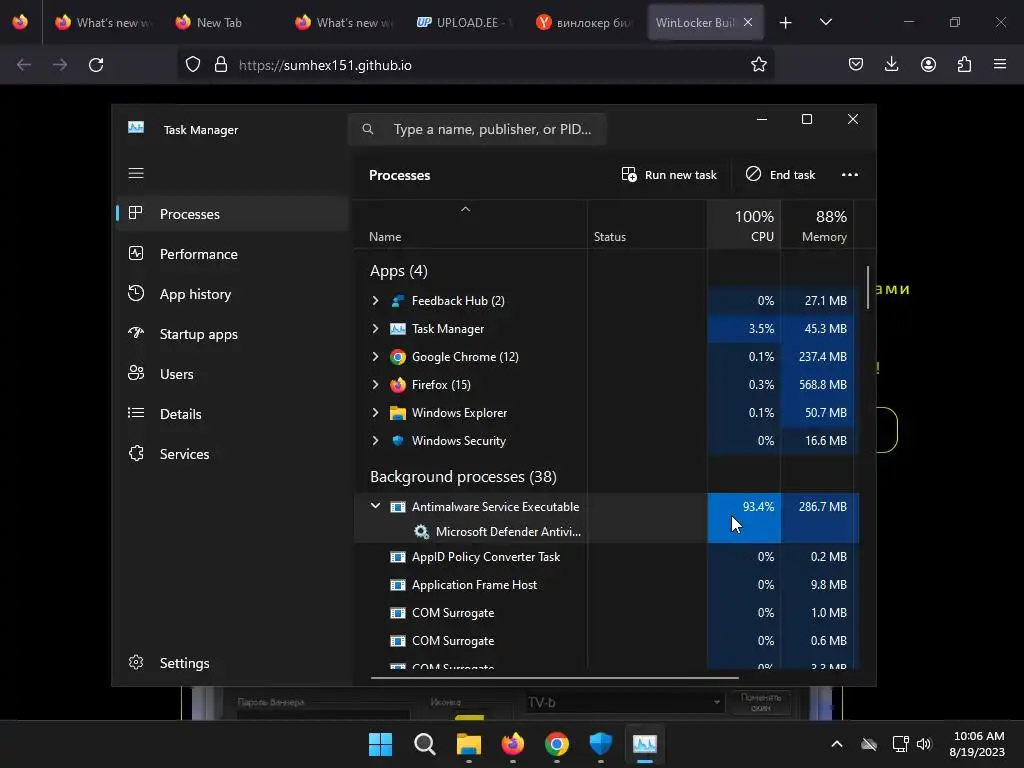
Task: Switch to App history page
Action: coord(232,294)
